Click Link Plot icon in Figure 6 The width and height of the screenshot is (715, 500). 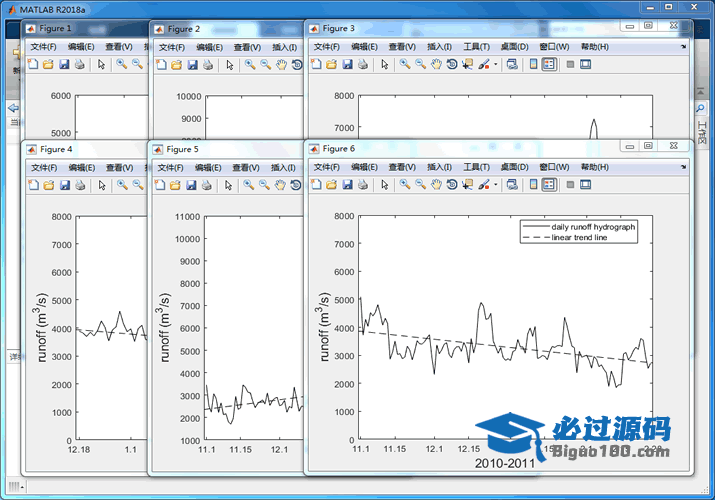(512, 185)
